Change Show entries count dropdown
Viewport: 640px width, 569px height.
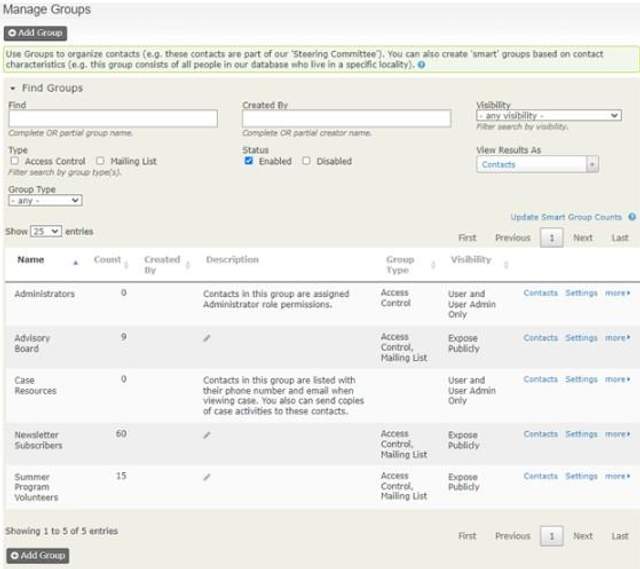[46, 231]
